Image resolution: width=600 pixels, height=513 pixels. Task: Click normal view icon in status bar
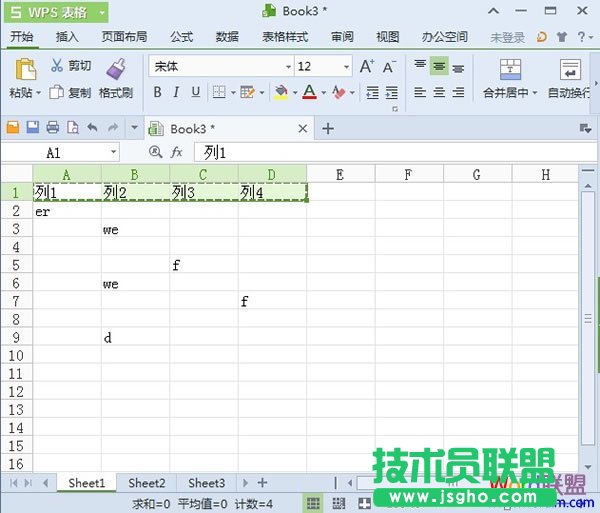coord(313,503)
